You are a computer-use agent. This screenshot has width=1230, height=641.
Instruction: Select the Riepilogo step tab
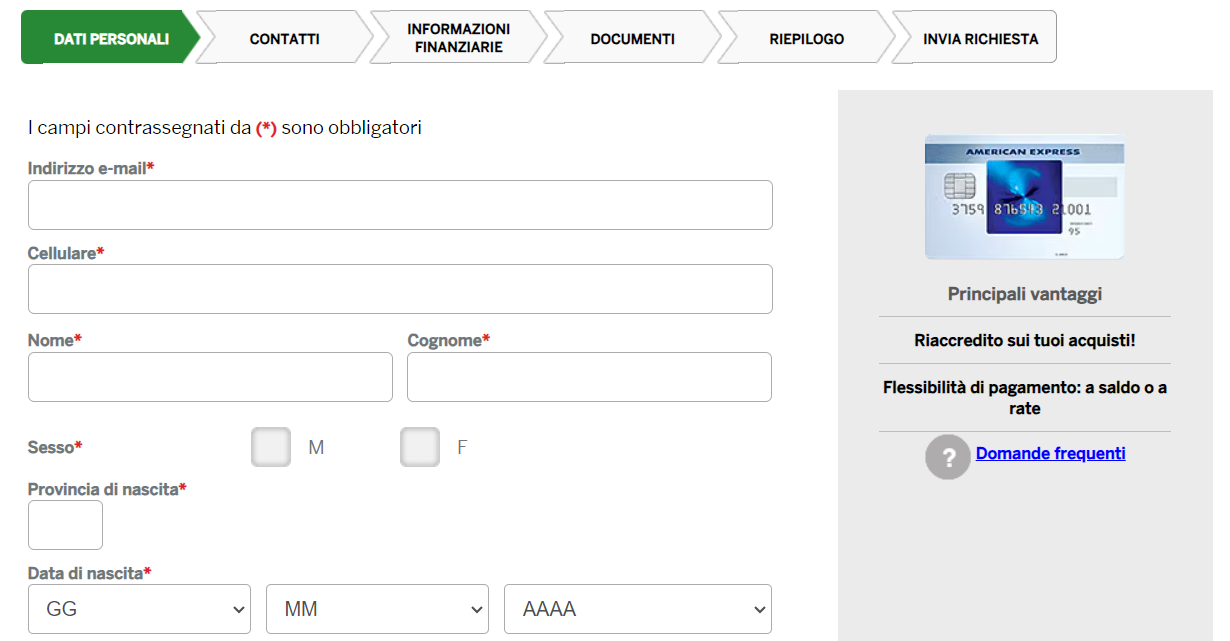click(806, 39)
